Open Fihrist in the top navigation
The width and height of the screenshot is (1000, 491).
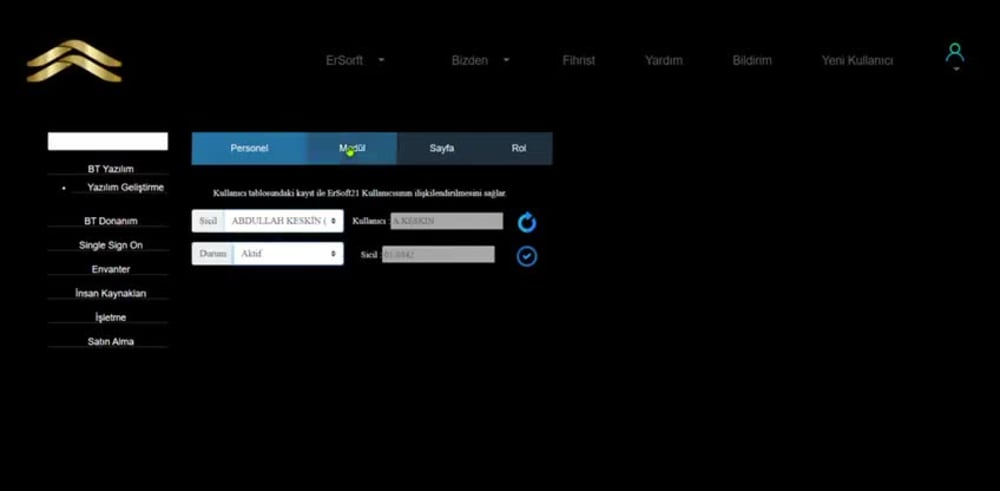578,61
